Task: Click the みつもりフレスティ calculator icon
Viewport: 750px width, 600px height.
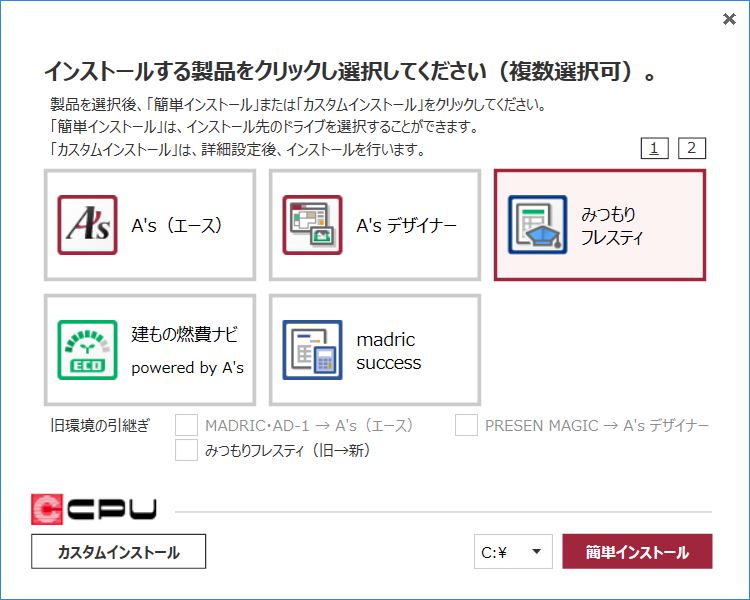Action: coord(538,225)
